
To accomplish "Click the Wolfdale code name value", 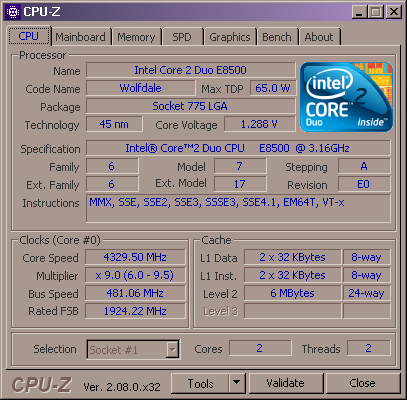I will coord(141,88).
